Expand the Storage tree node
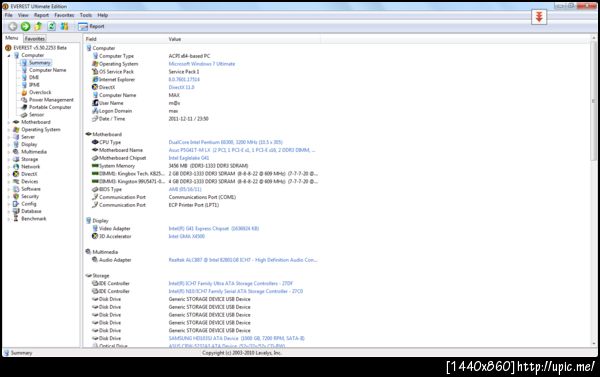Viewport: 600px width, 377px height. click(x=9, y=160)
